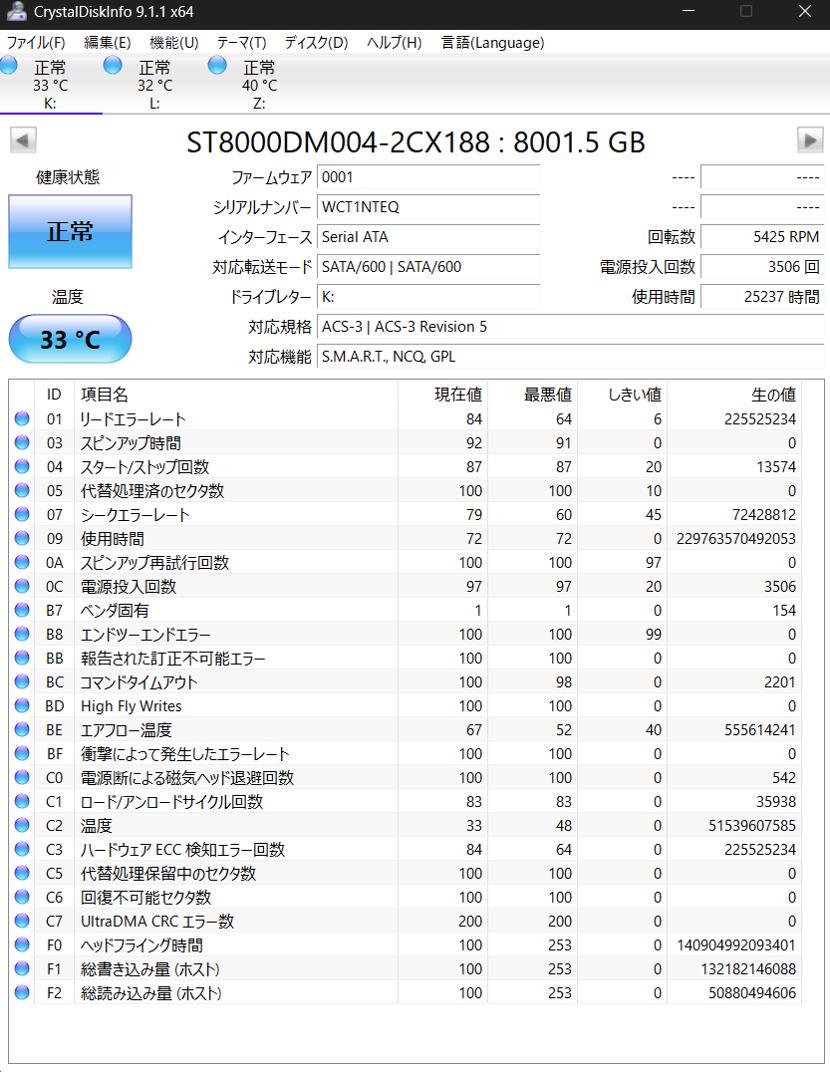This screenshot has width=830, height=1072.
Task: Click the drive letter field K:
Action: pyautogui.click(x=429, y=297)
